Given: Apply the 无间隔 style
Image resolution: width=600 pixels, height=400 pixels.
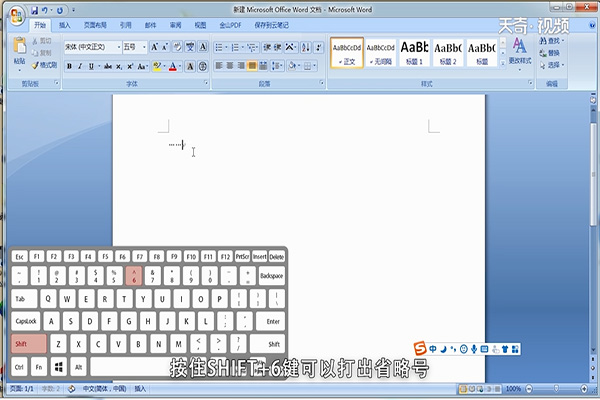Looking at the screenshot, I should [381, 52].
